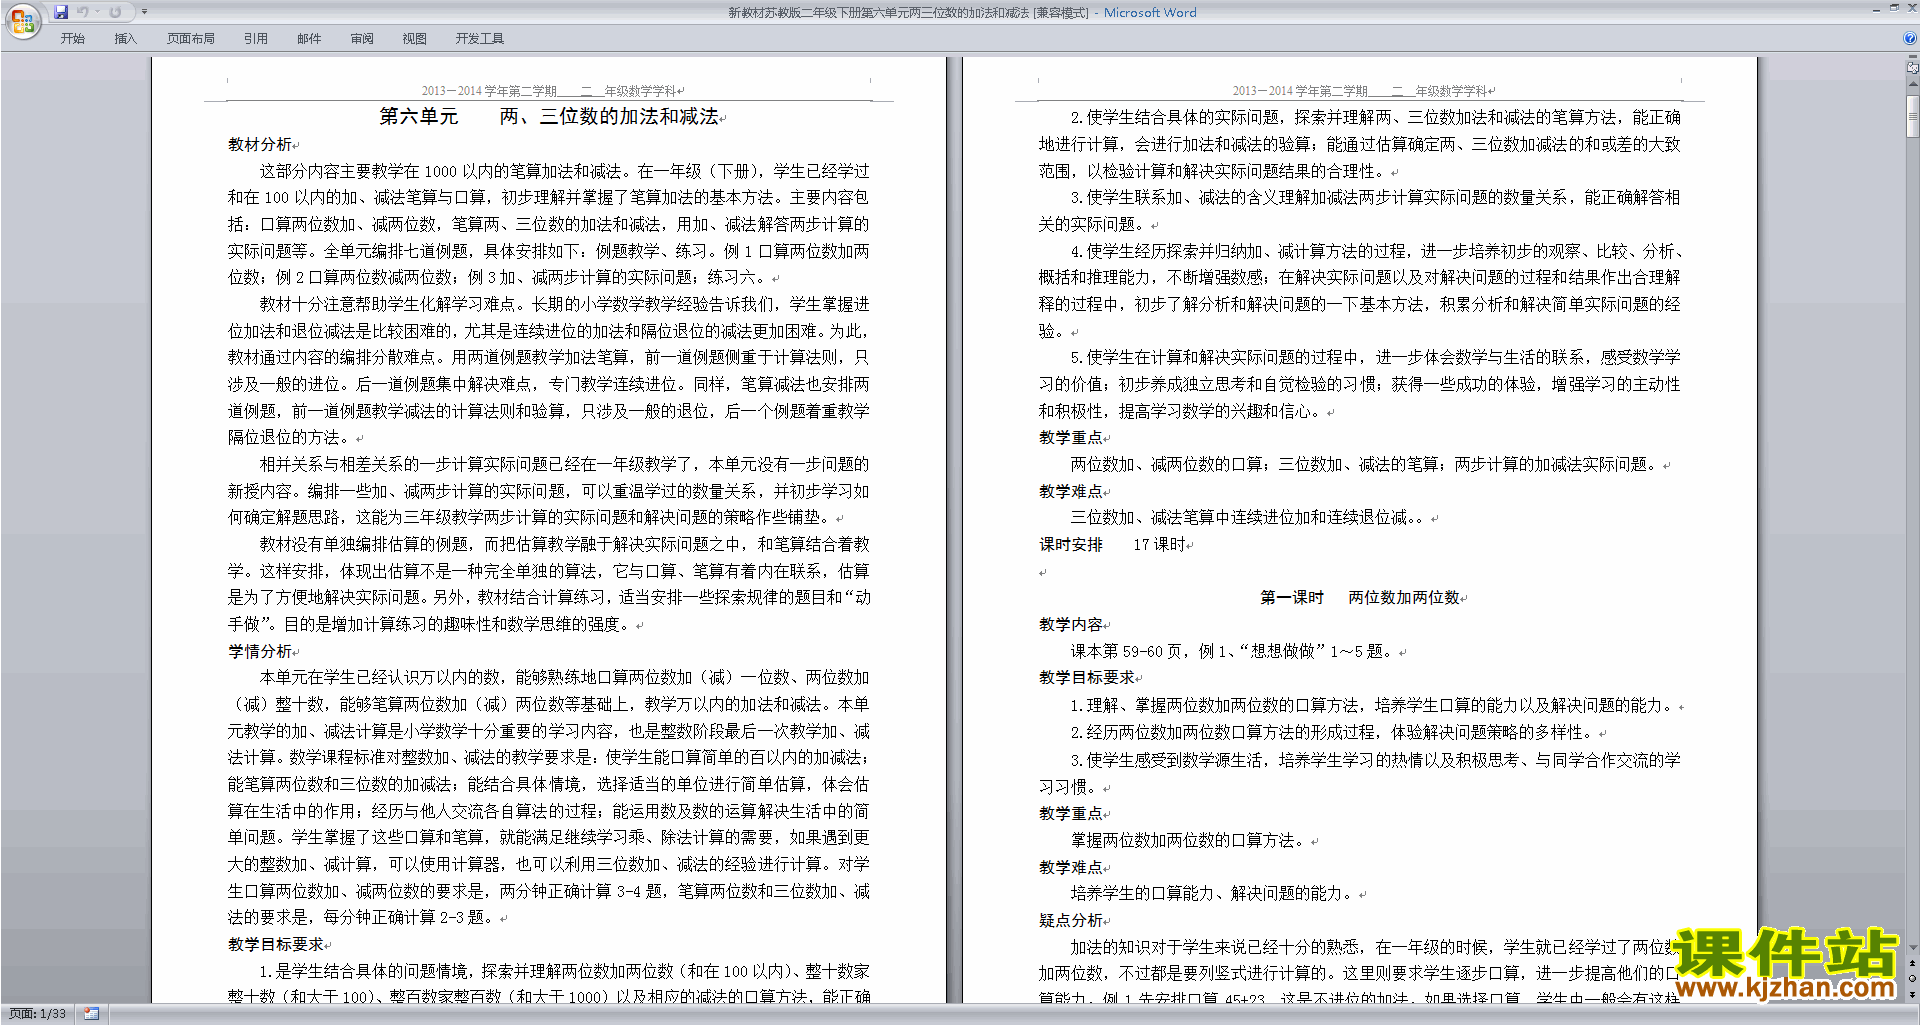
Task: Click the 课时安排 heading
Action: tap(1071, 545)
